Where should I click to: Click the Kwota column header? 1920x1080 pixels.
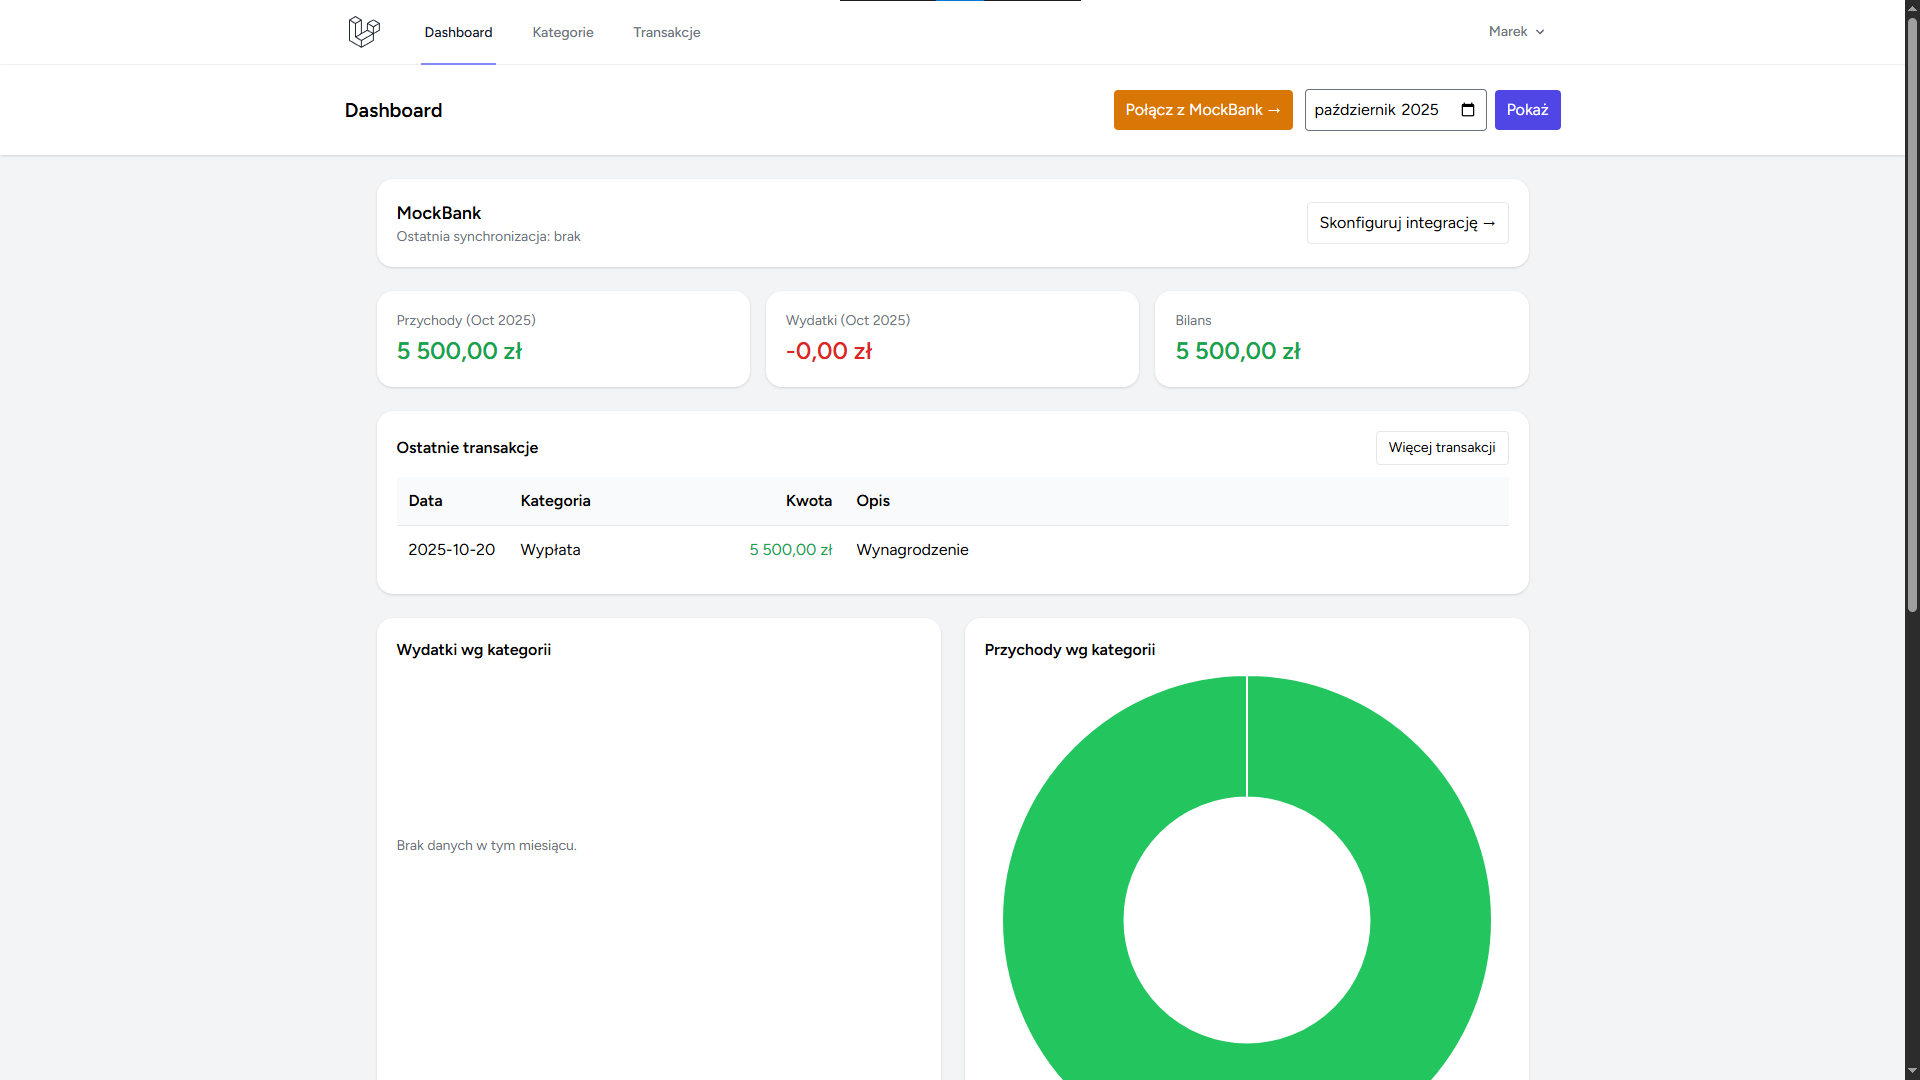point(808,501)
